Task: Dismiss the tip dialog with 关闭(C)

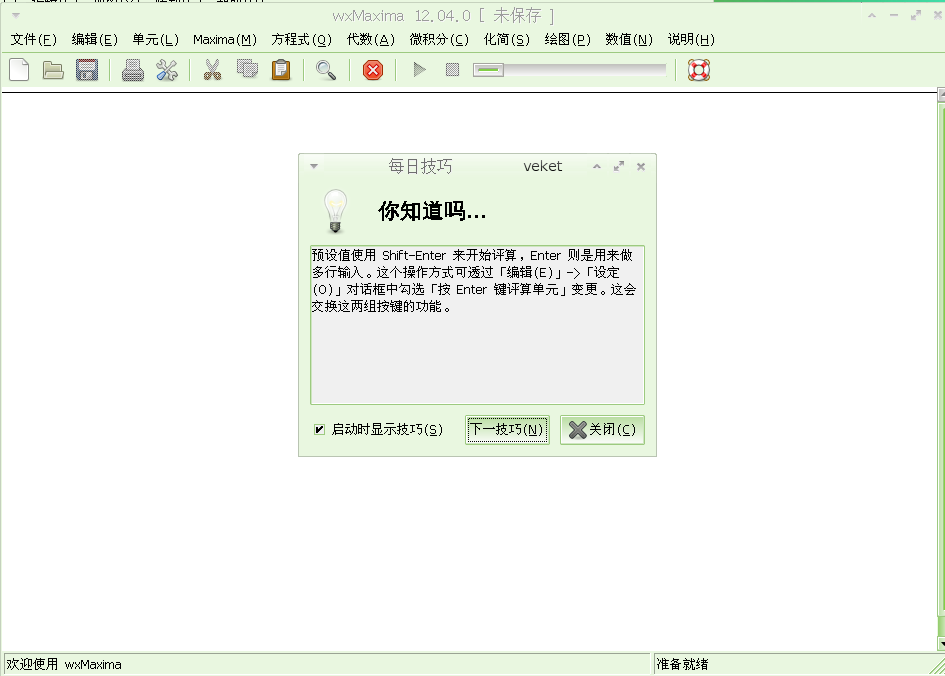Action: tap(602, 430)
